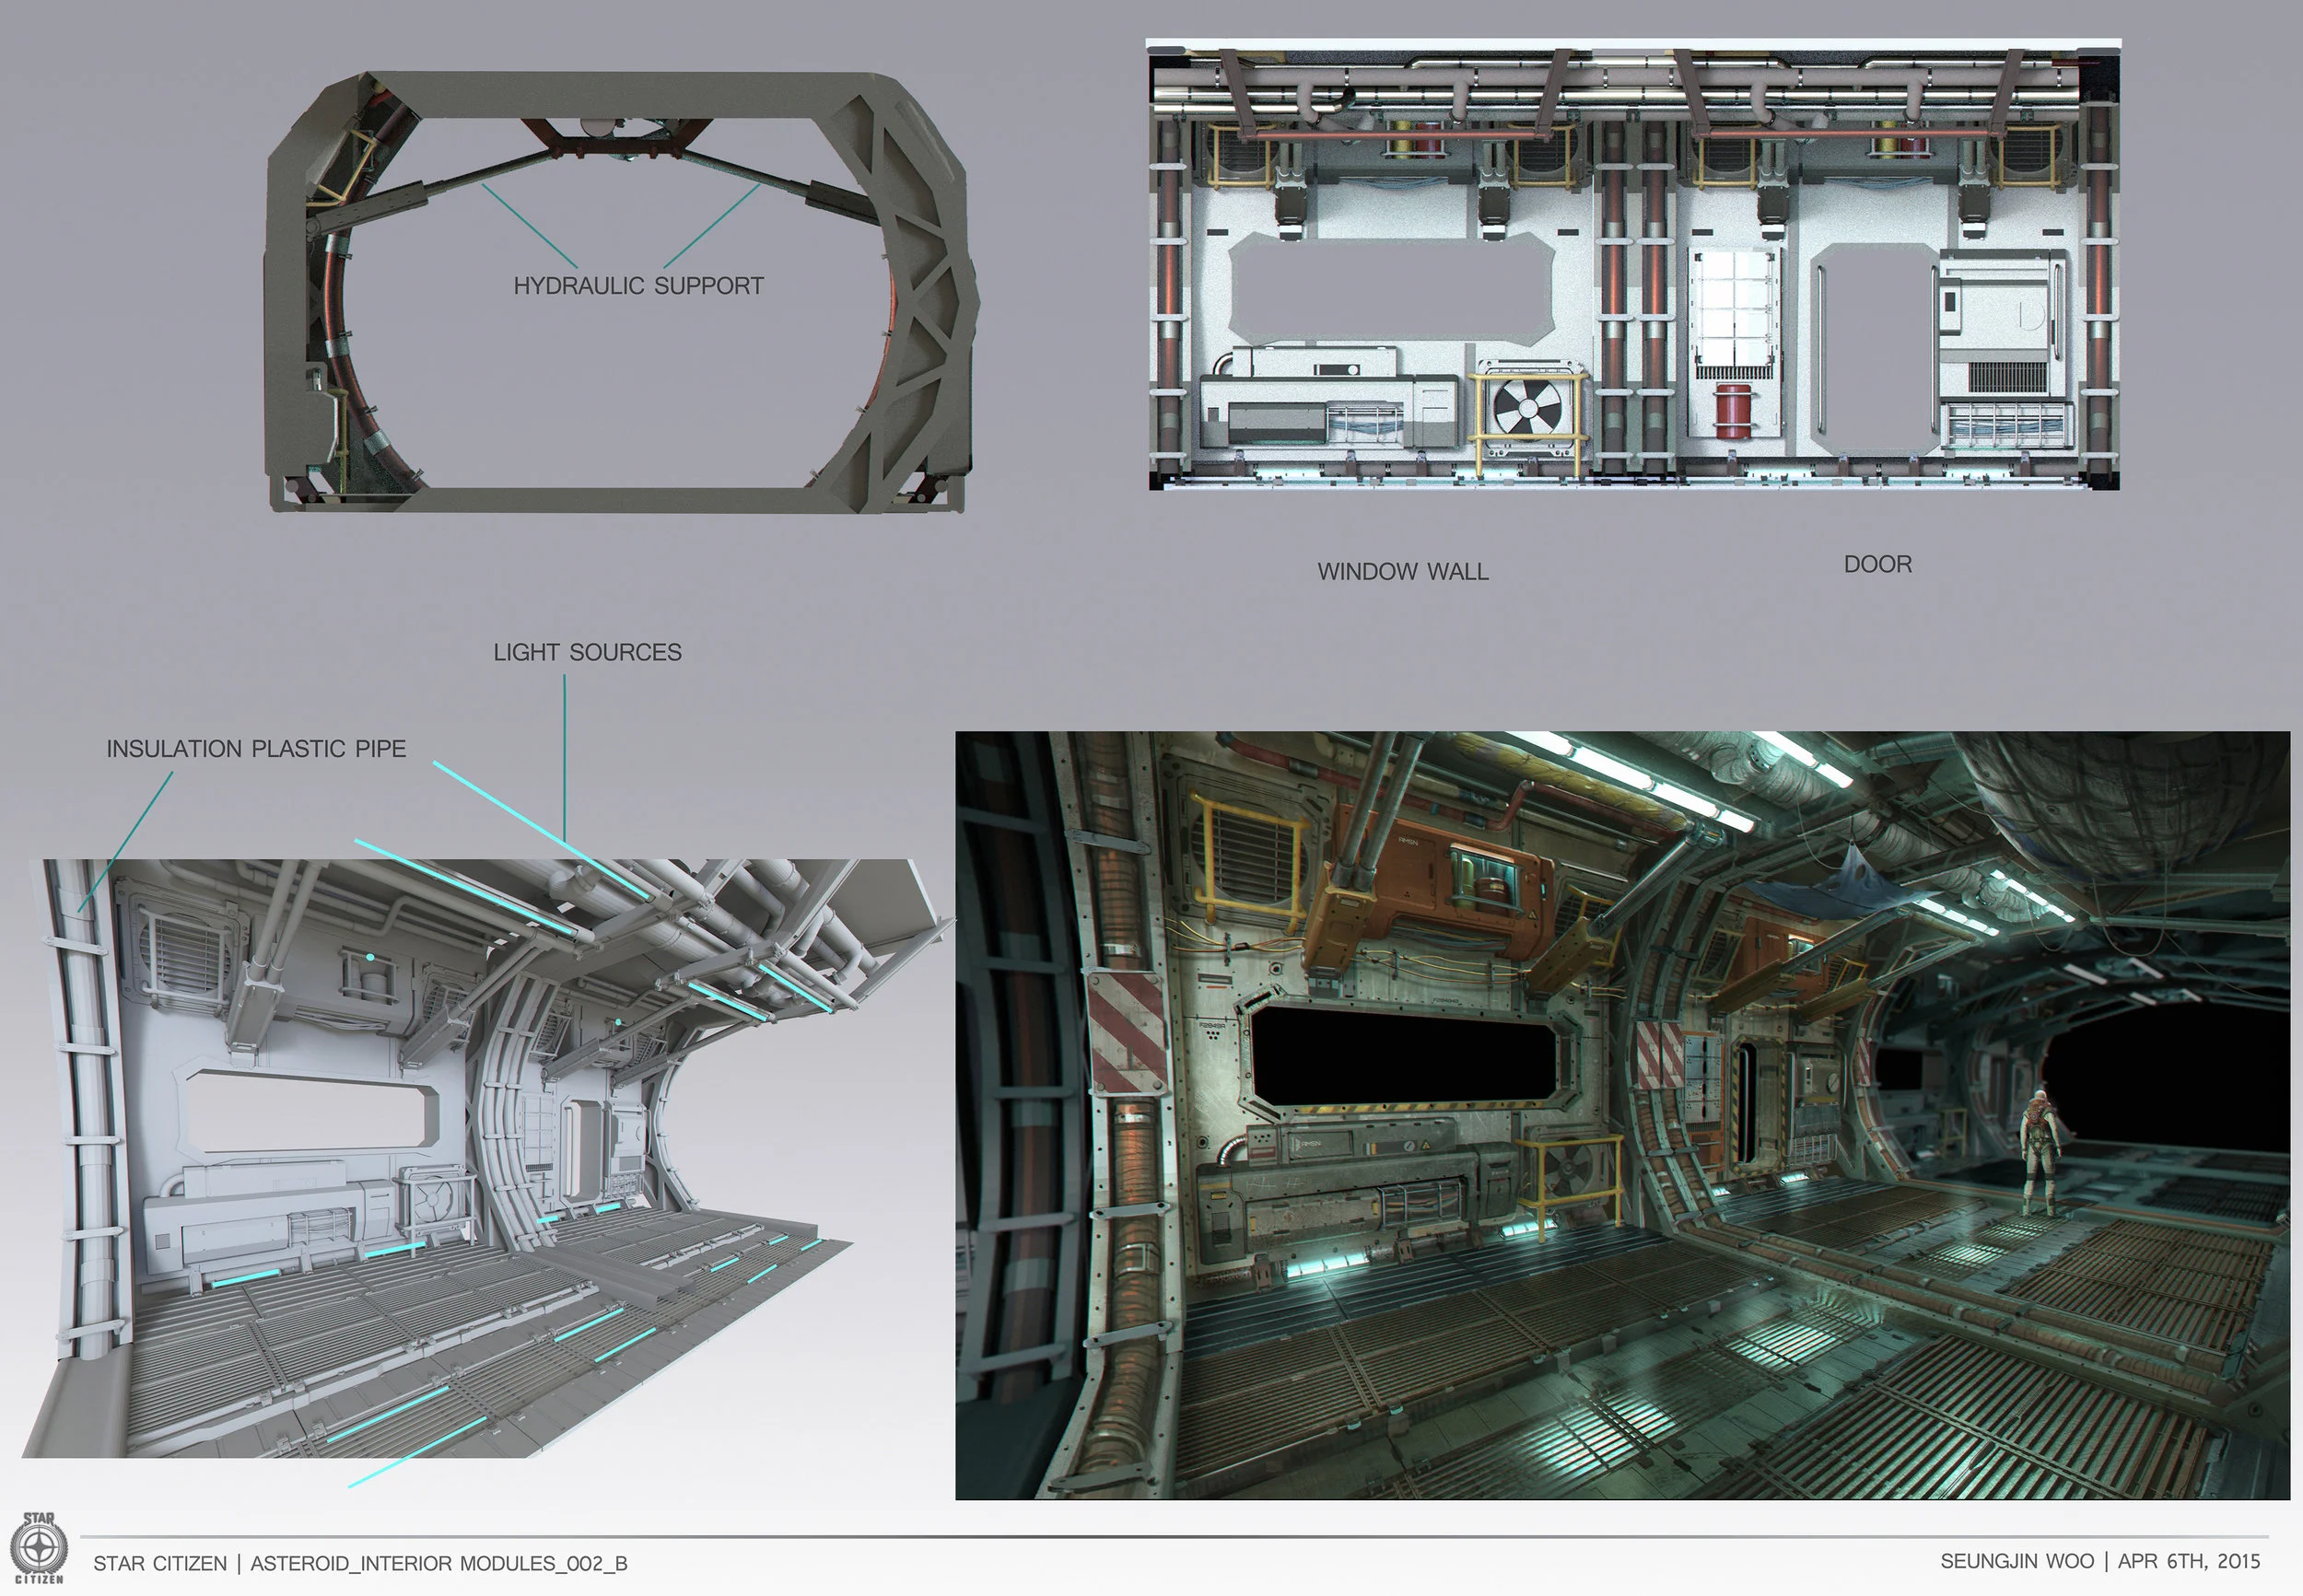Image resolution: width=2303 pixels, height=1596 pixels.
Task: Click 'SEUNGJIN WOO | APR 6TH, 2015' credit
Action: 2100,1561
